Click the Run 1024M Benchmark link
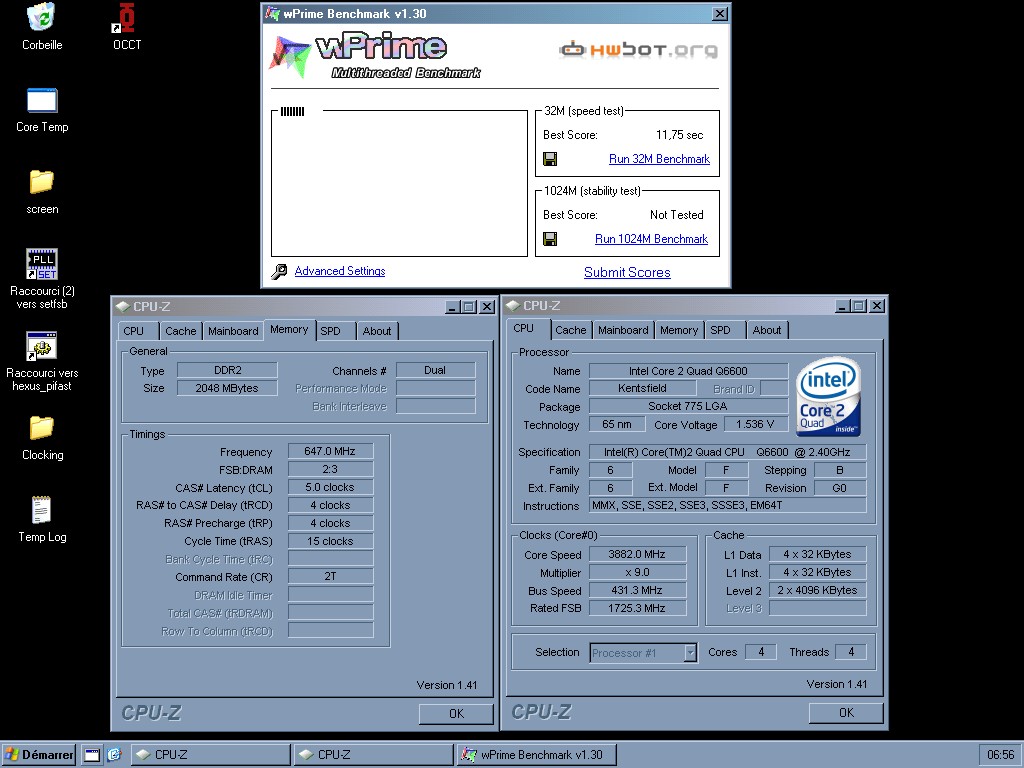The width and height of the screenshot is (1024, 768). point(651,239)
